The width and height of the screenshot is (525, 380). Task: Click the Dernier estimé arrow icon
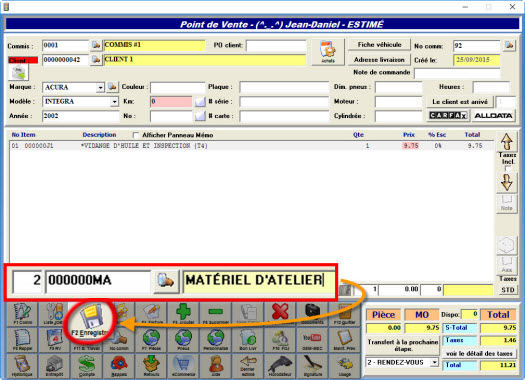(x=248, y=366)
